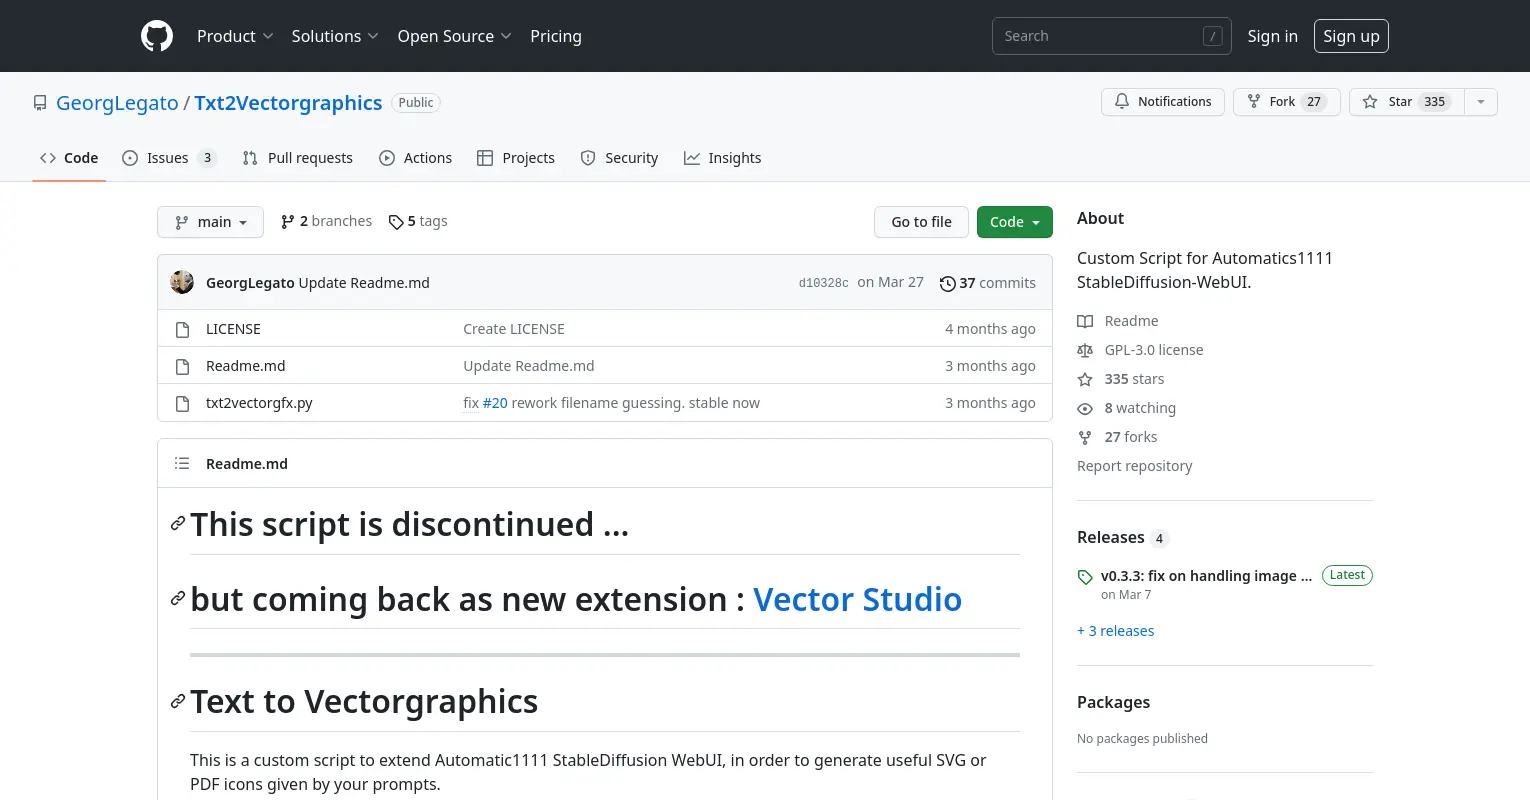The height and width of the screenshot is (800, 1530).
Task: Switch to the Issues tab
Action: click(167, 158)
